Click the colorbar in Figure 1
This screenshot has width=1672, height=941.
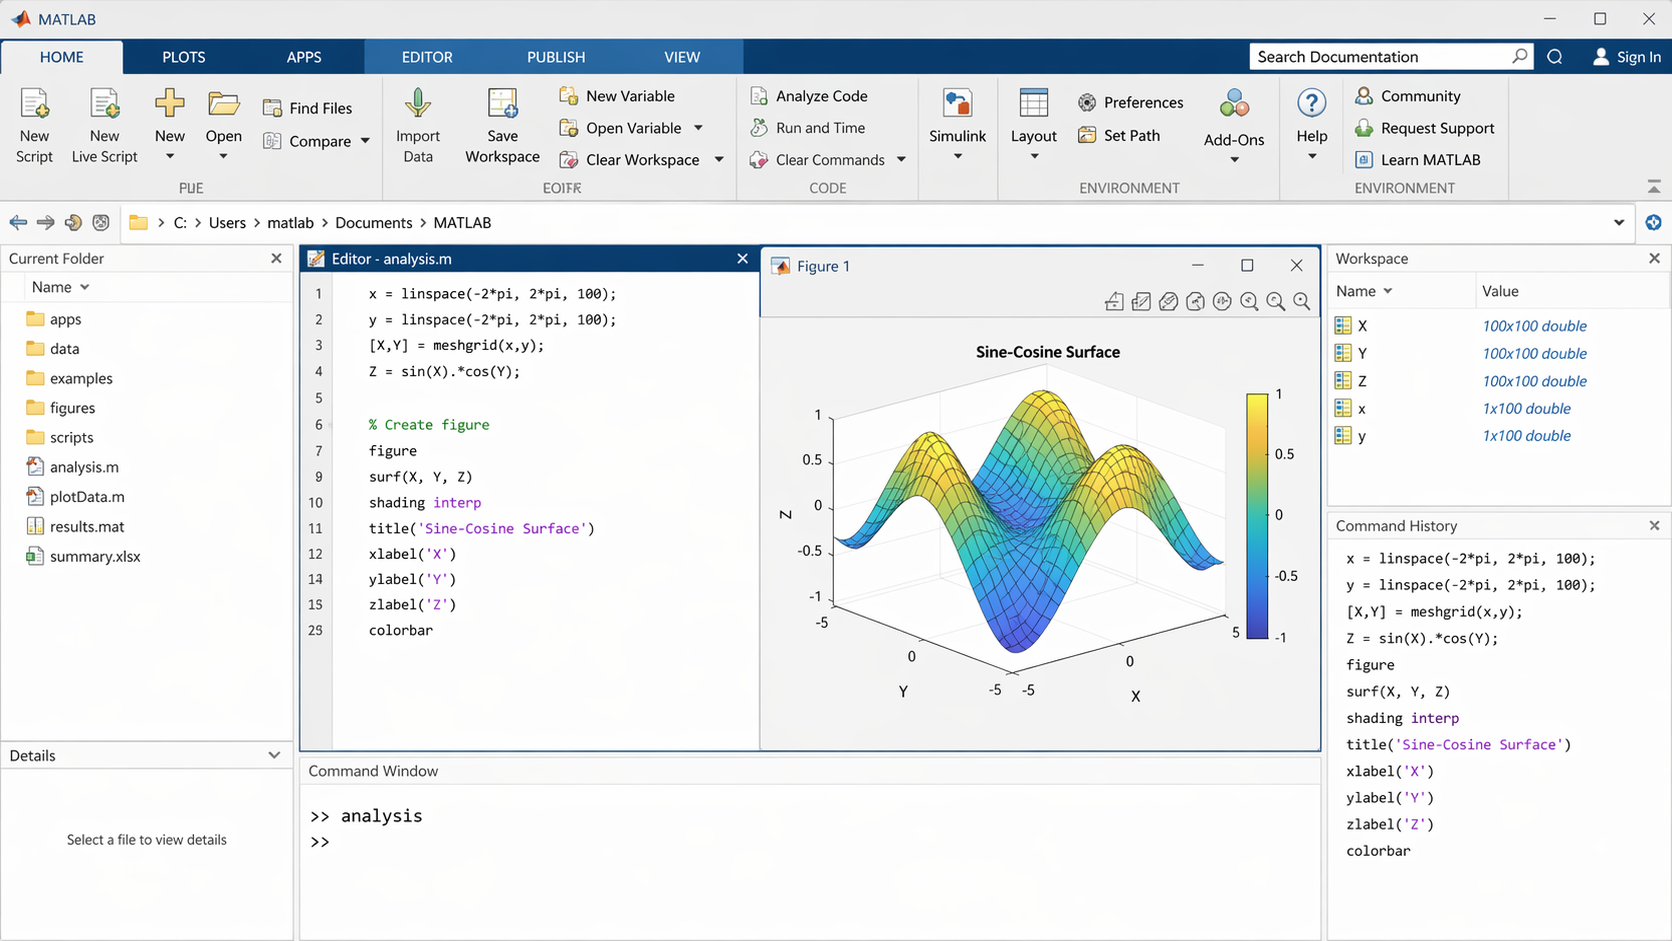pyautogui.click(x=1257, y=516)
